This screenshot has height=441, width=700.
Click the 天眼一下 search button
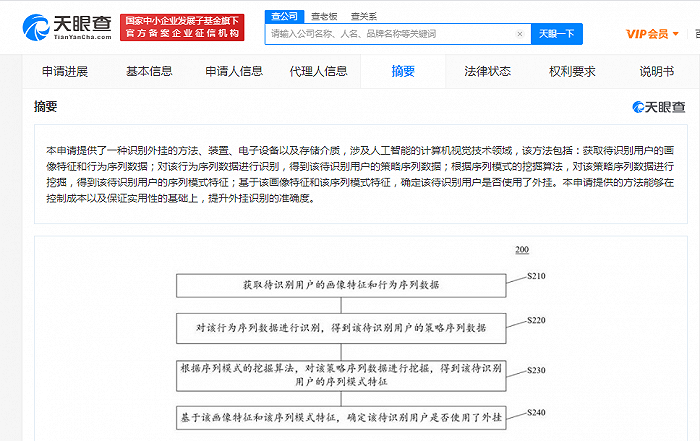tap(557, 34)
